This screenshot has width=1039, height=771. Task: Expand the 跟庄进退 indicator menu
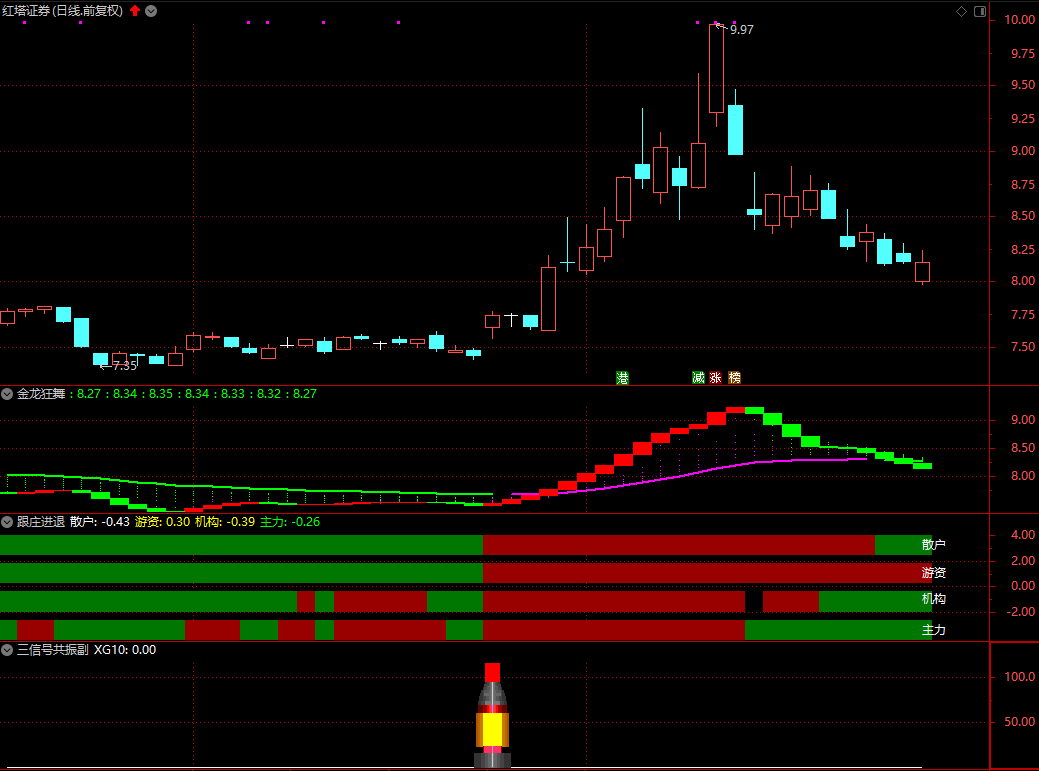pos(7,522)
